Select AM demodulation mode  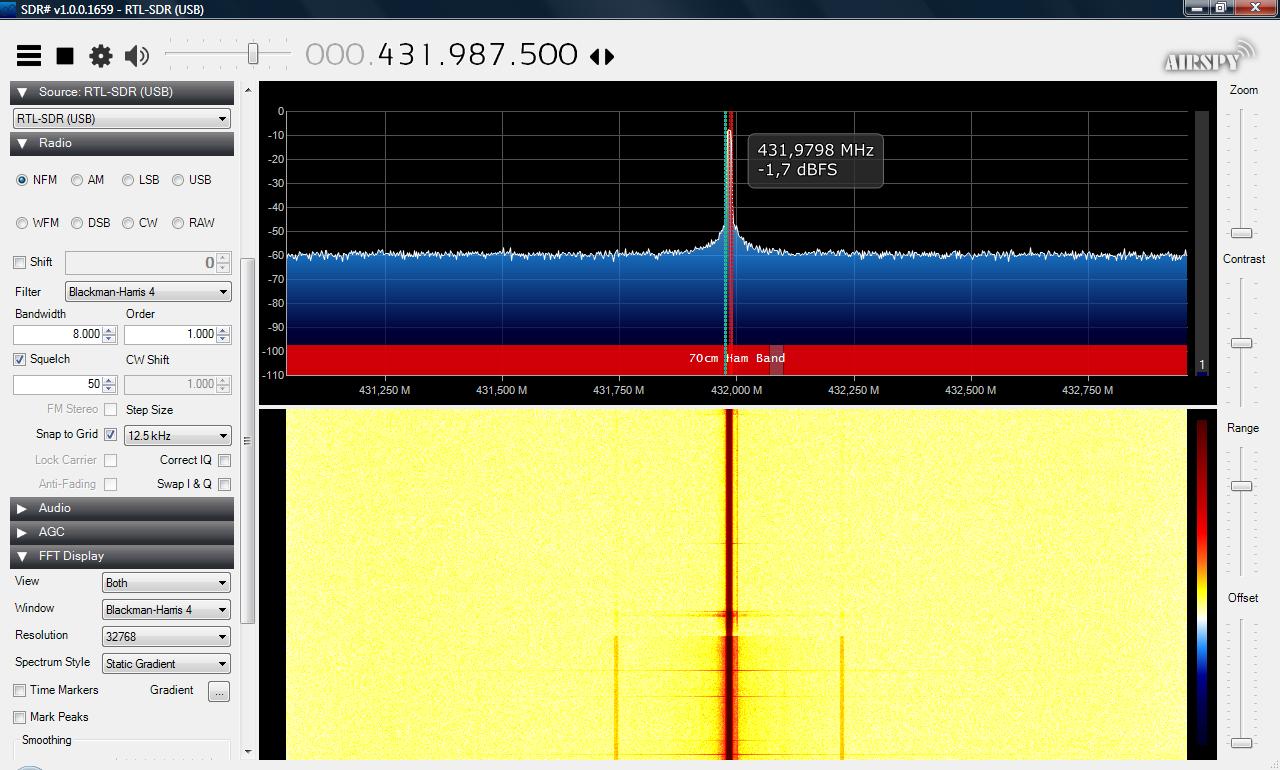tap(77, 180)
